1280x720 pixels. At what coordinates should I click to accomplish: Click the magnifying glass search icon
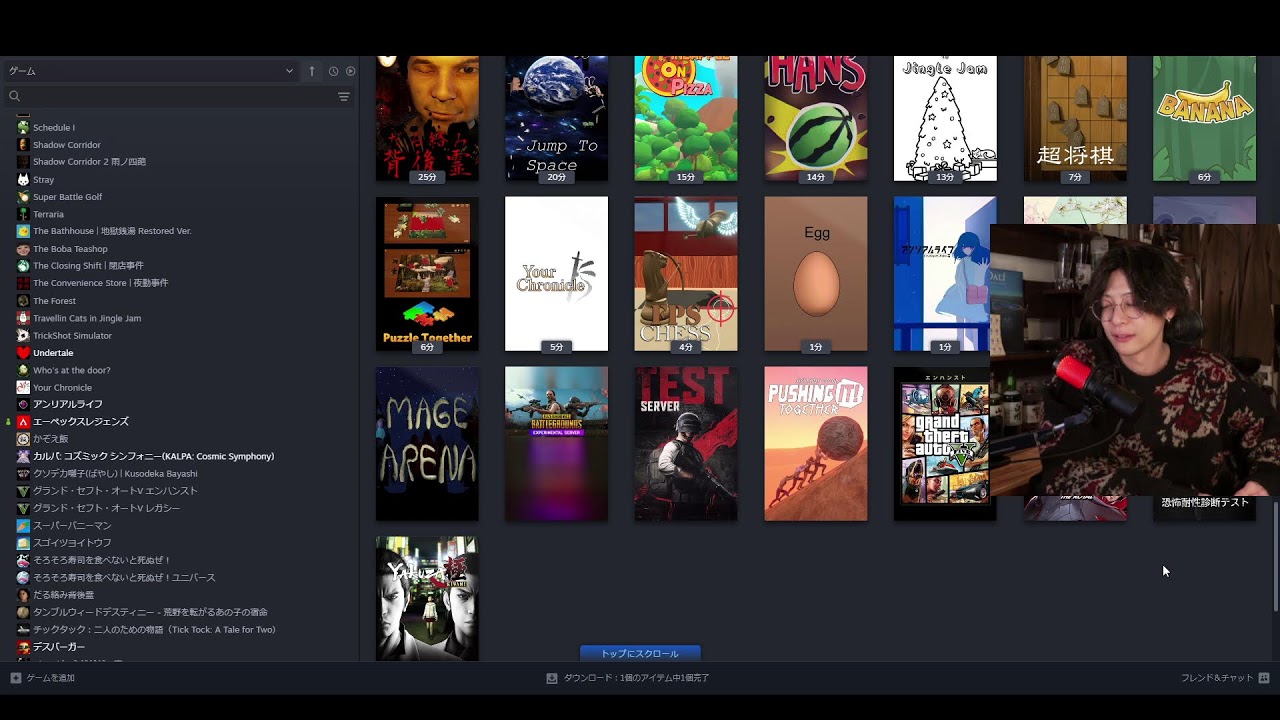click(14, 96)
